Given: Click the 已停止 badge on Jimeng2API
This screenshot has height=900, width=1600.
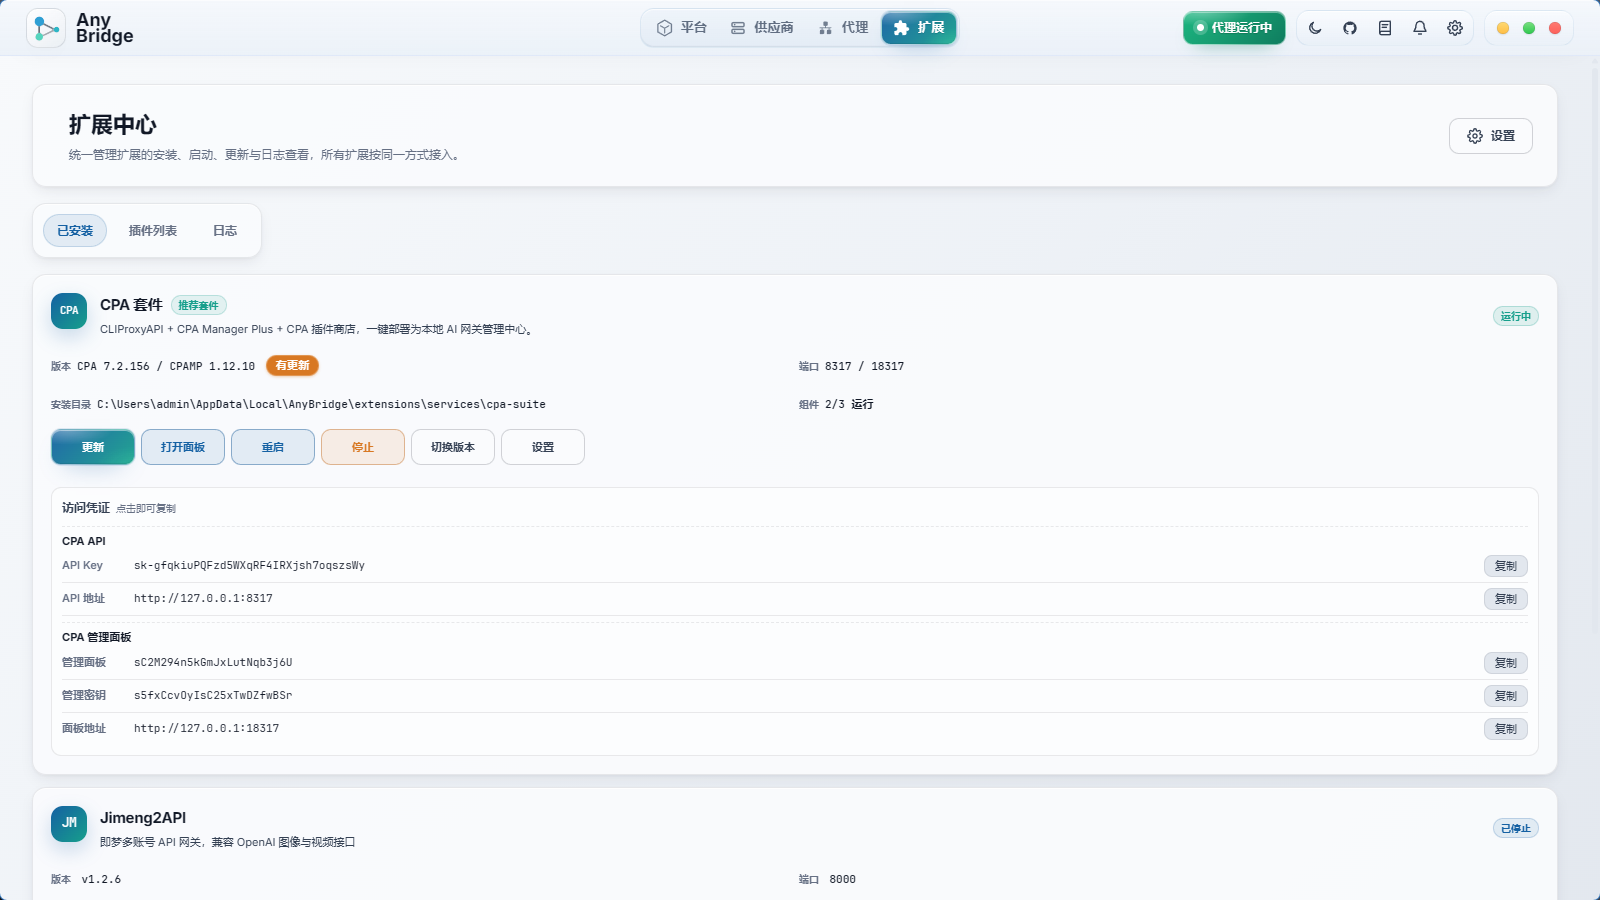Looking at the screenshot, I should click(x=1516, y=828).
